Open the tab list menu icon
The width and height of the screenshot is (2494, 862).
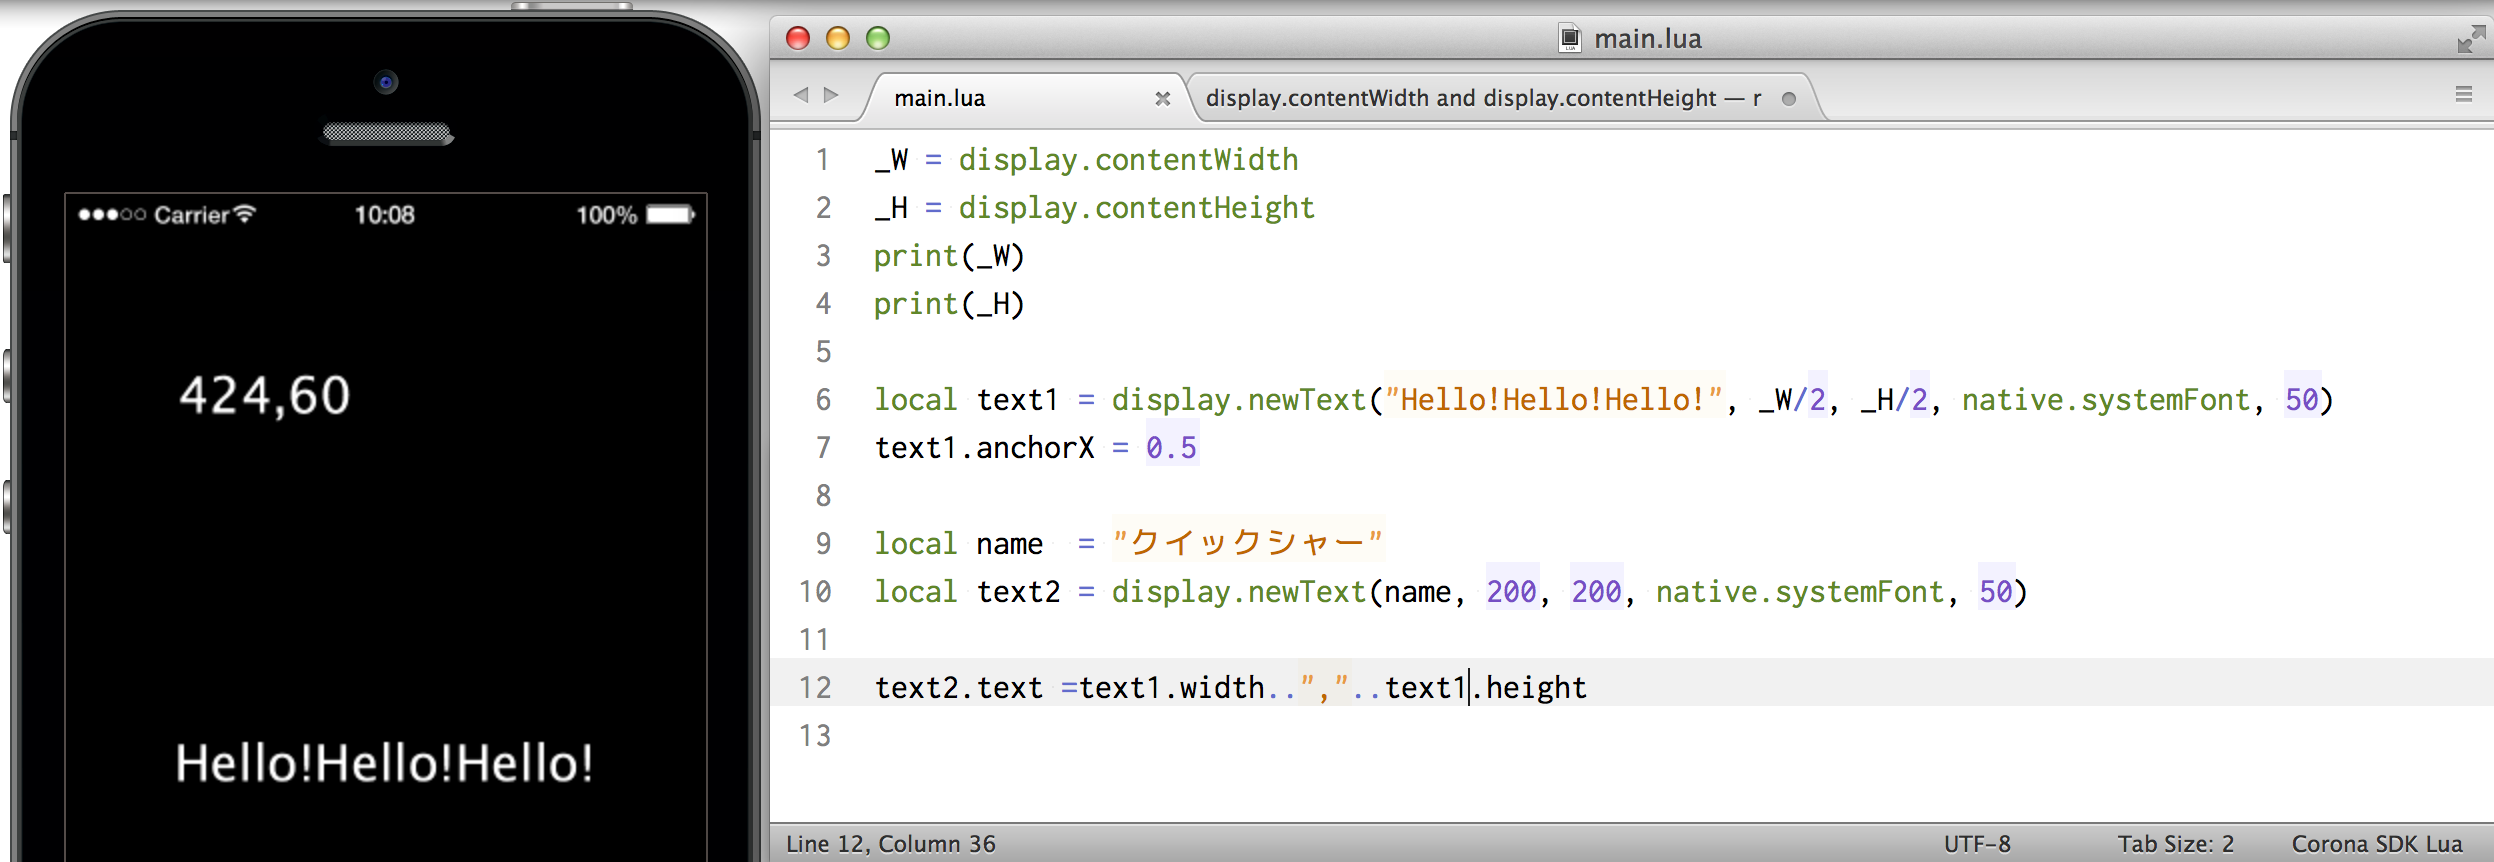point(2464,94)
